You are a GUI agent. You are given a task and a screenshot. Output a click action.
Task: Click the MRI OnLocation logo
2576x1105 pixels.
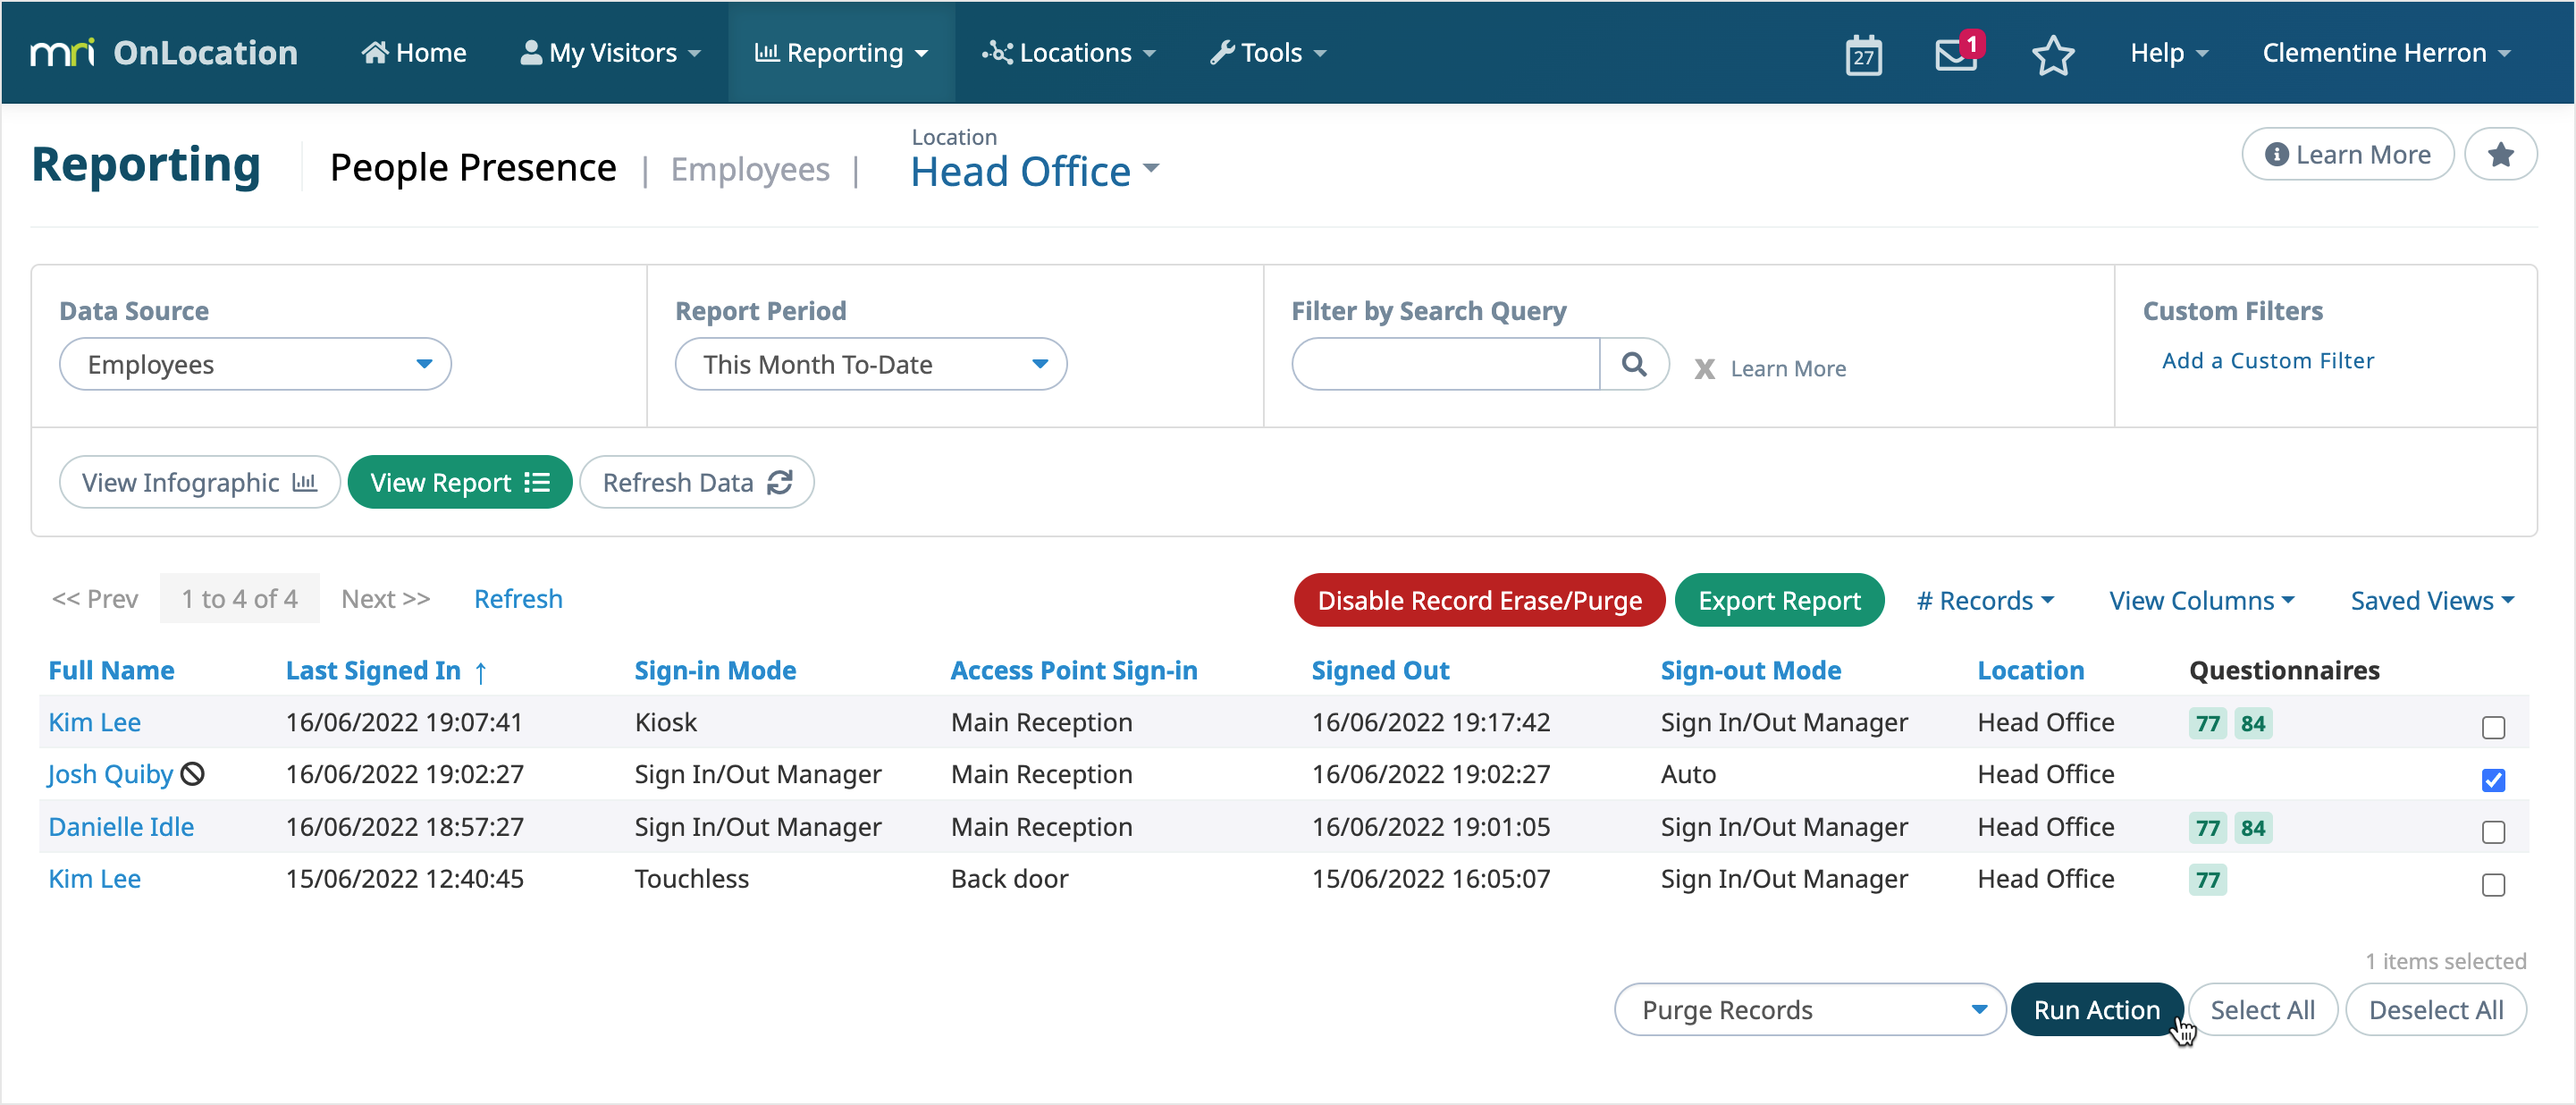coord(164,52)
